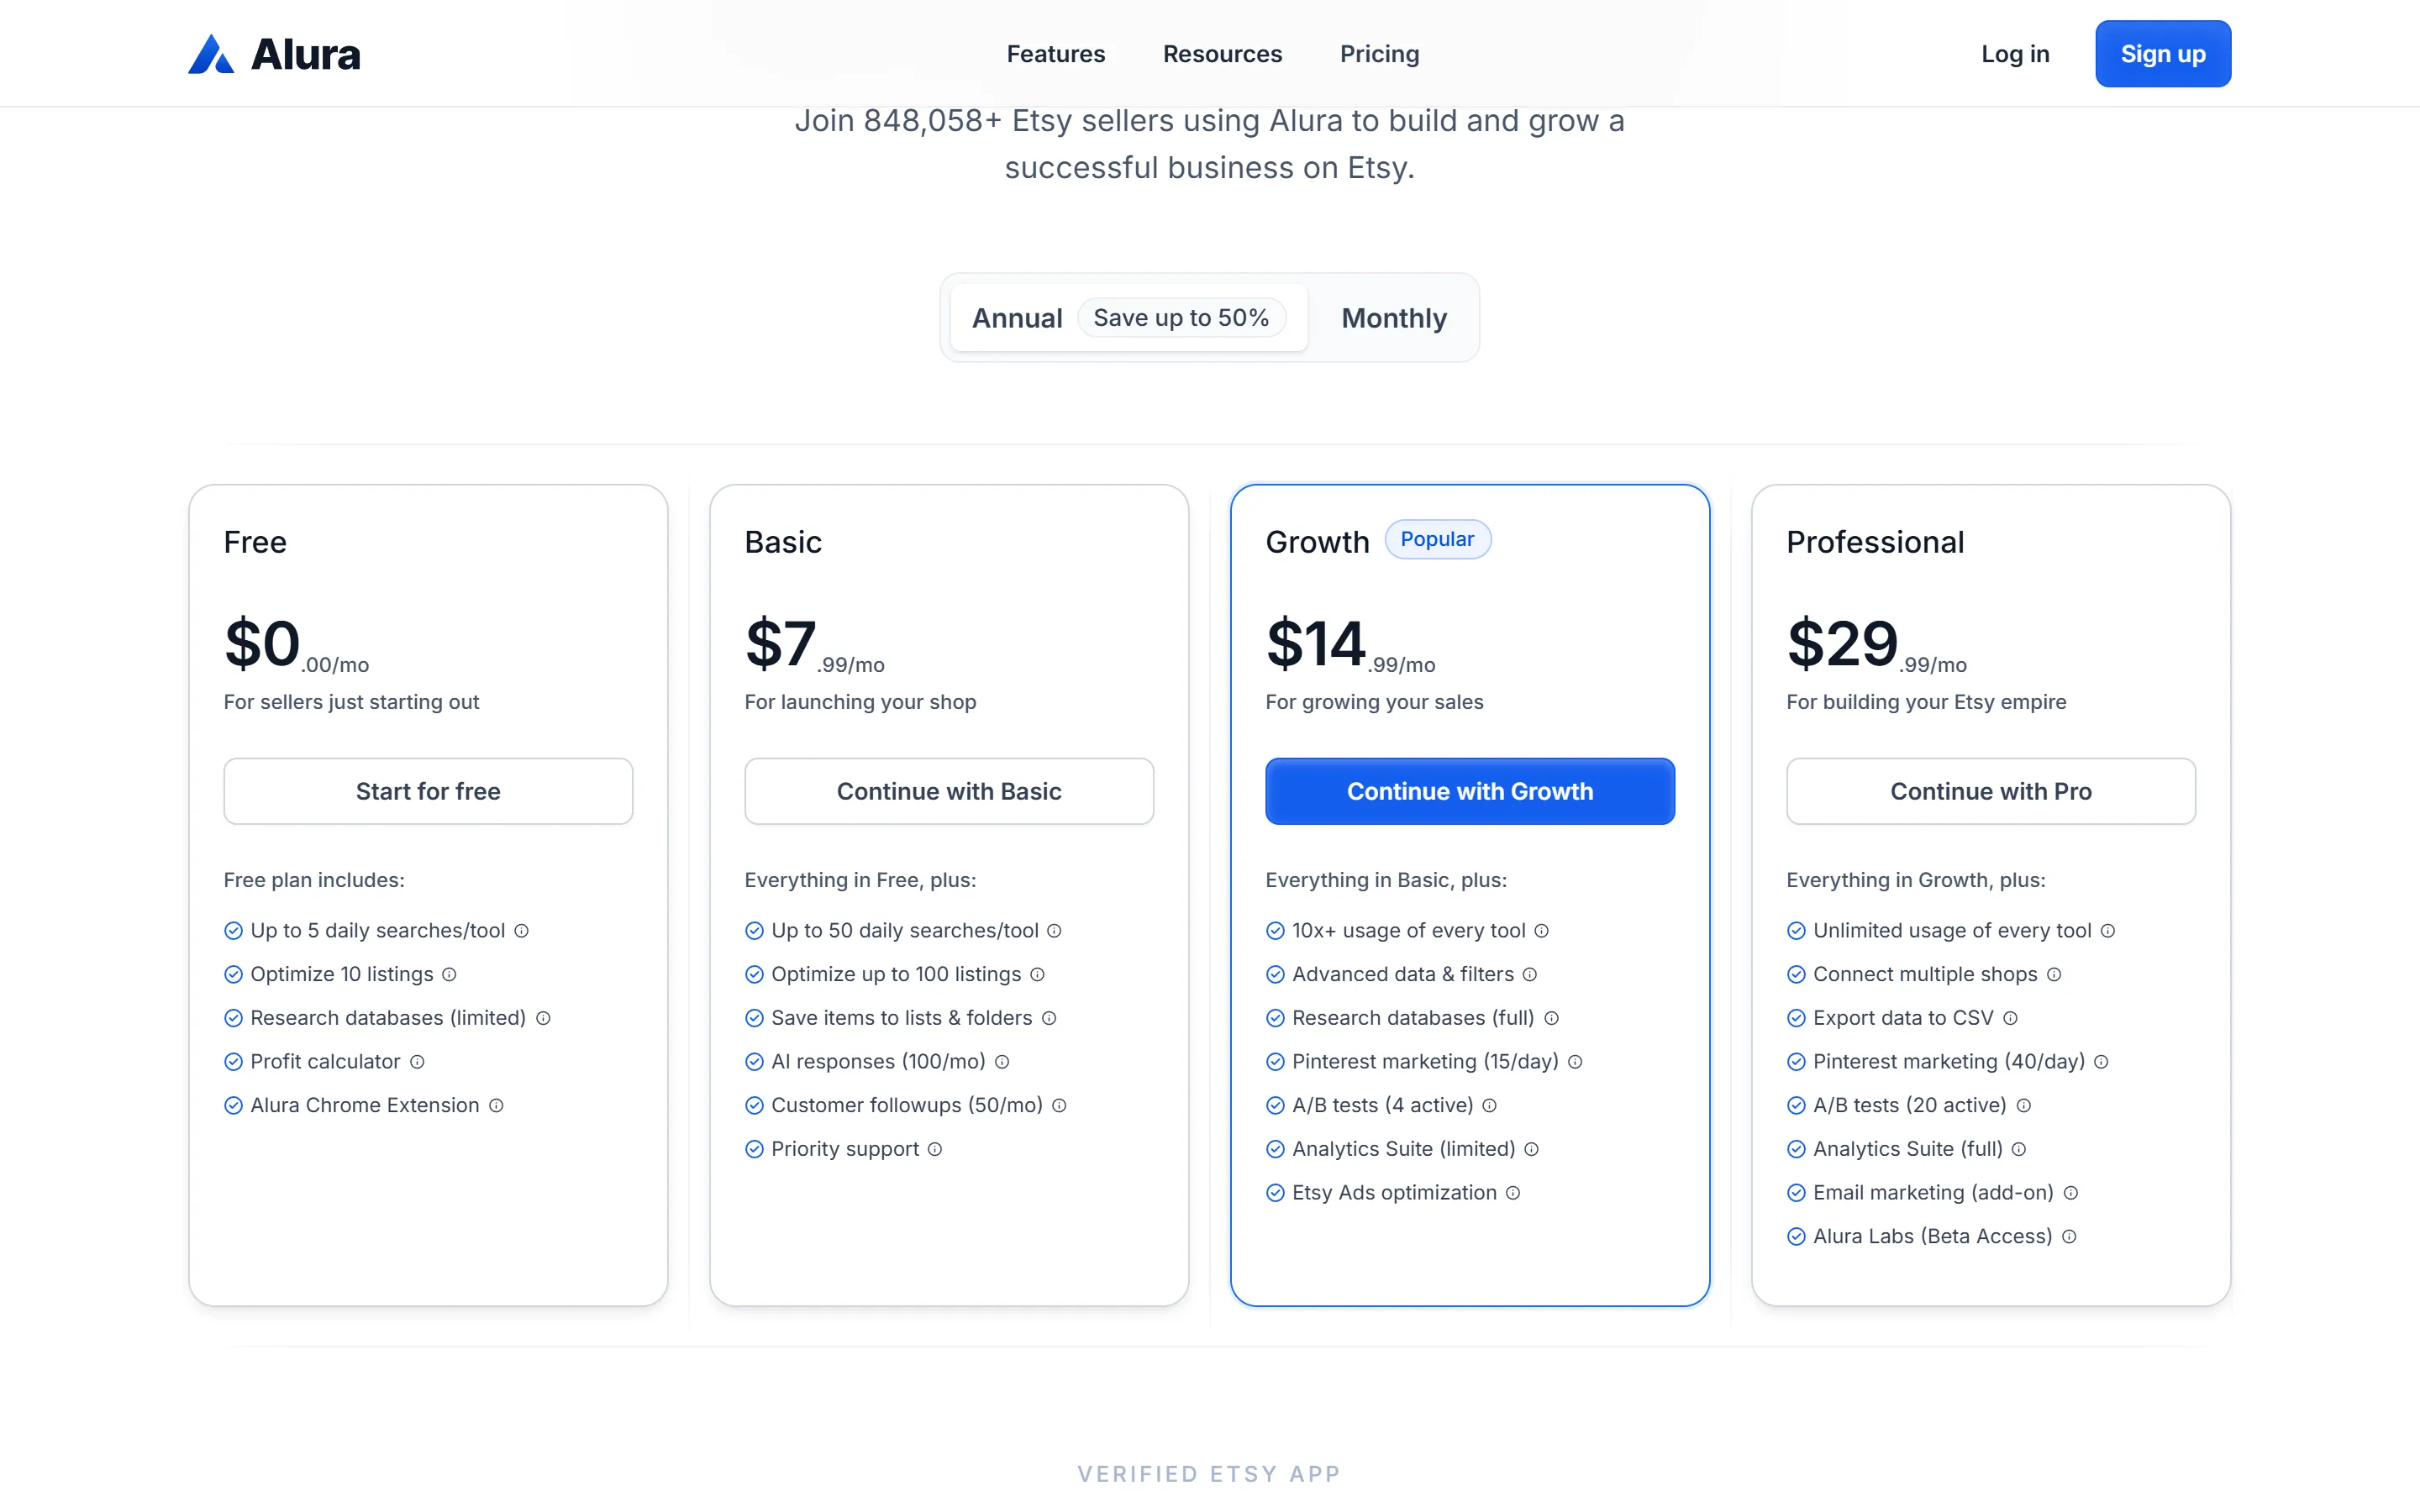Viewport: 2420px width, 1512px height.
Task: Click Continue with Pro
Action: 1991,791
